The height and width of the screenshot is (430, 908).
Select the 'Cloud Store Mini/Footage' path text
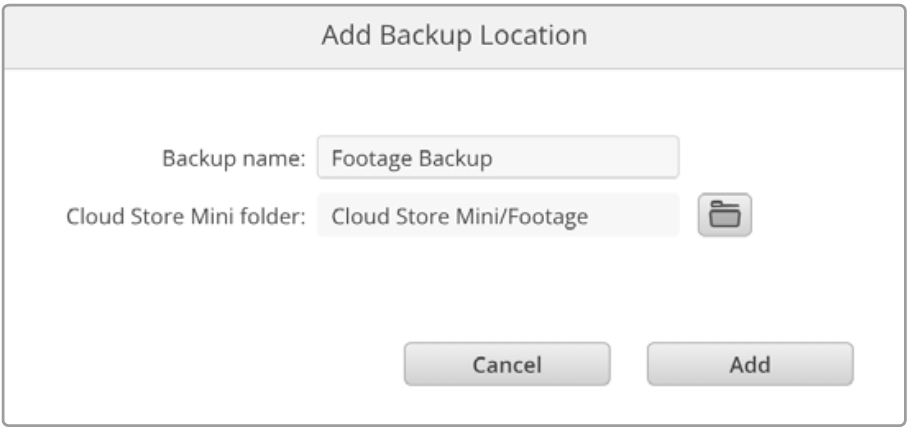pos(459,216)
